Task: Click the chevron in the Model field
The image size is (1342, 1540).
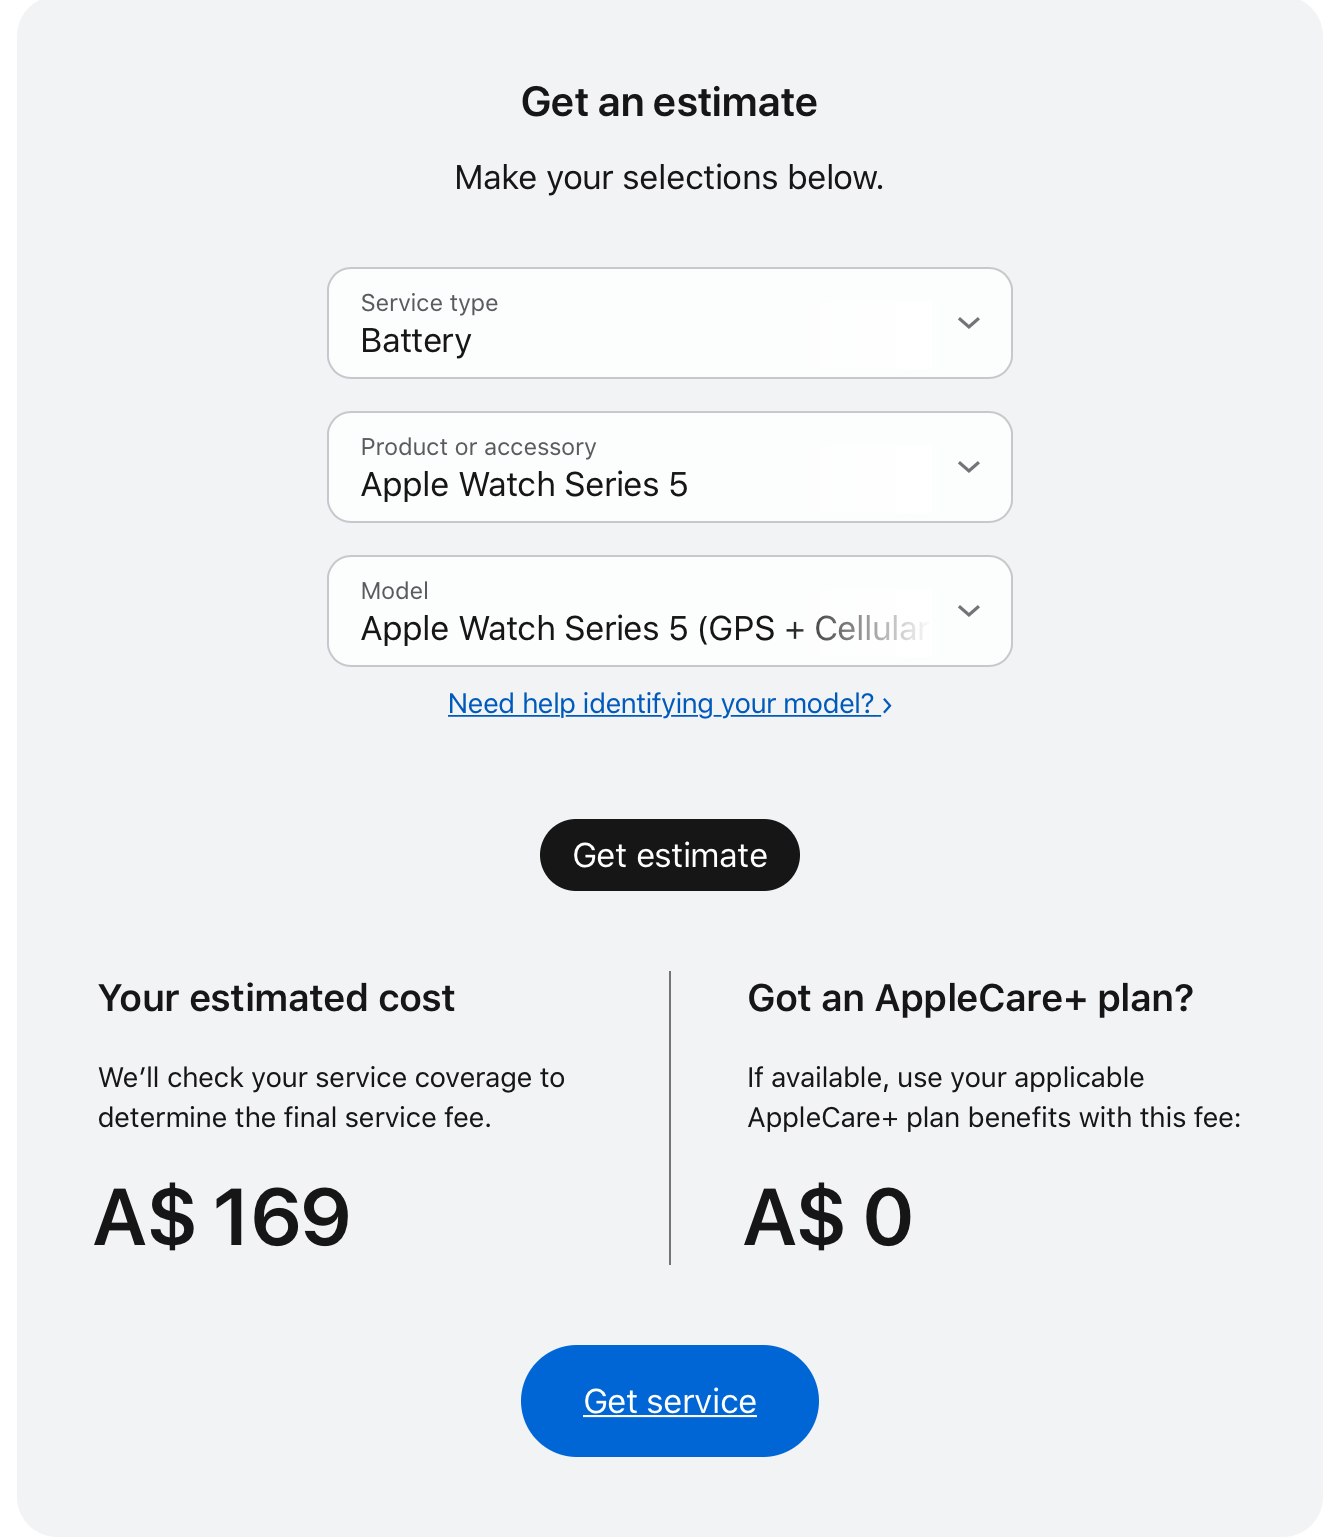Action: pyautogui.click(x=968, y=611)
